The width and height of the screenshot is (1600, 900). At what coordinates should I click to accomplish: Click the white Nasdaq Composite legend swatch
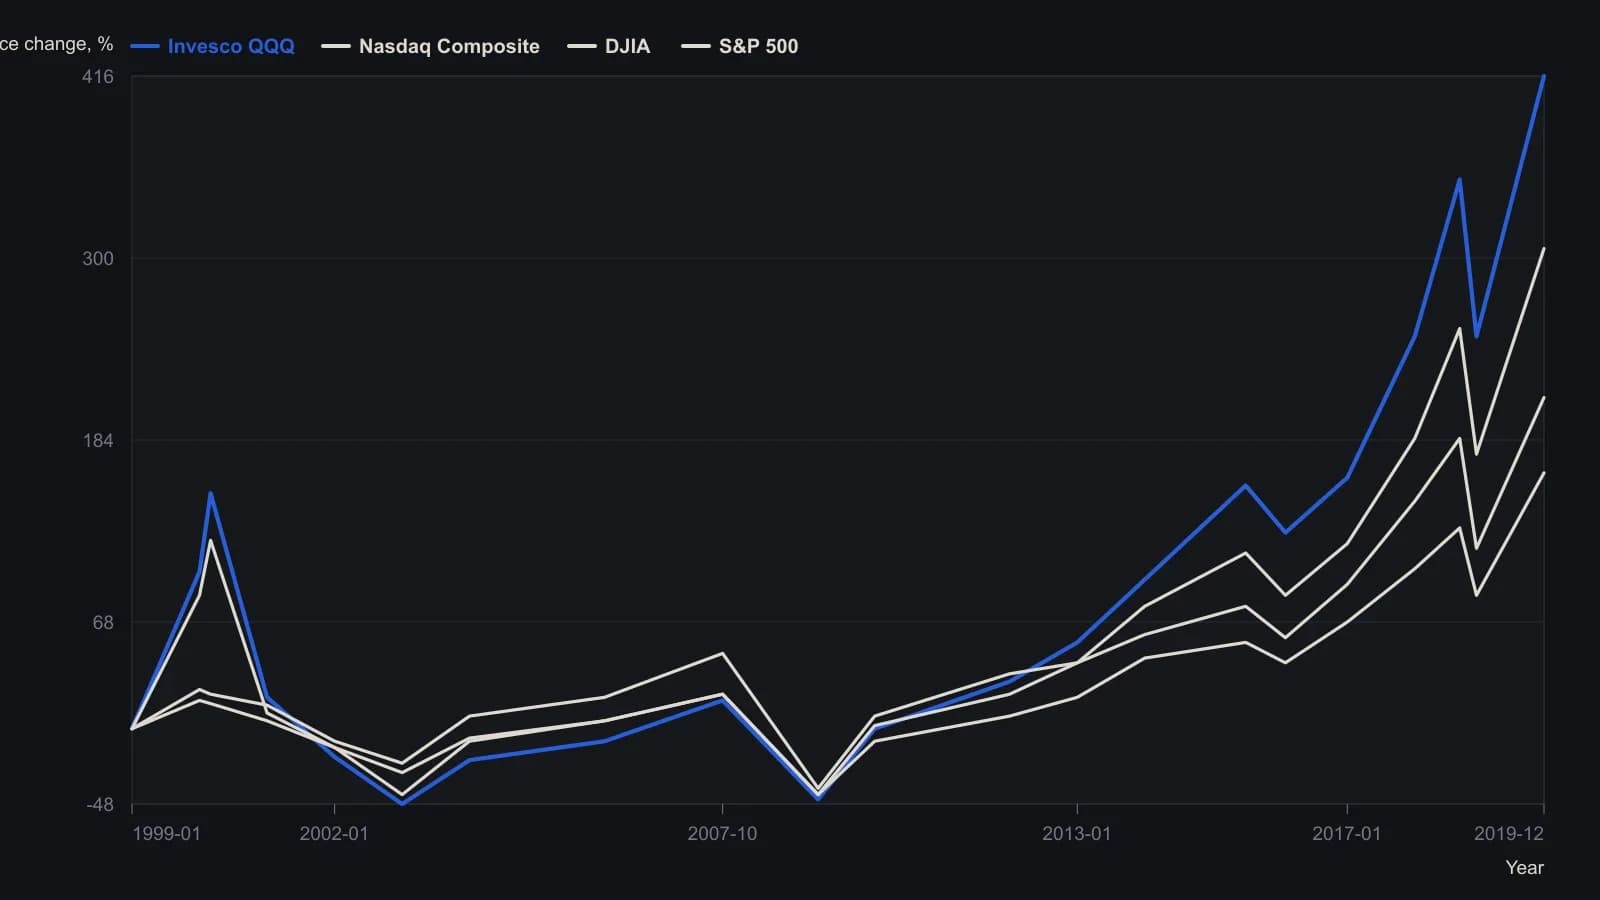336,46
